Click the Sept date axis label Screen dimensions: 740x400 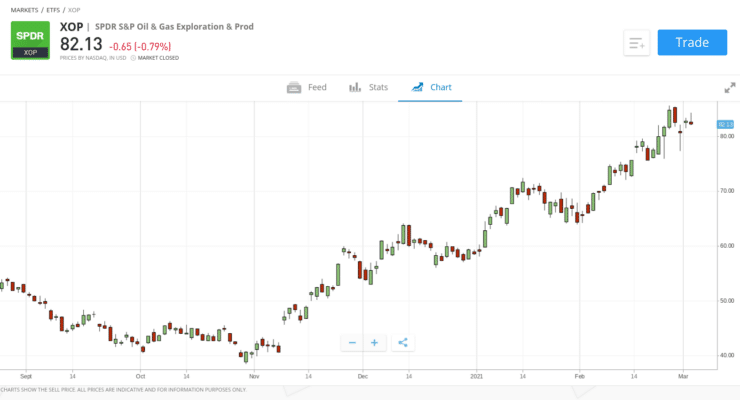(x=26, y=376)
